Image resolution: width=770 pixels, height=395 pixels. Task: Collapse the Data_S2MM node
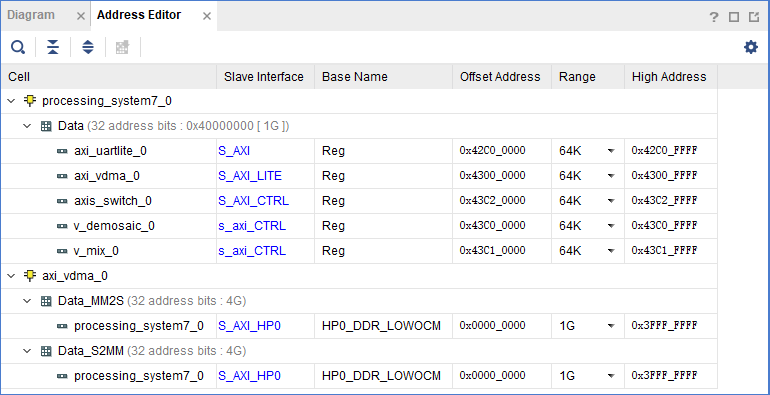pyautogui.click(x=27, y=351)
